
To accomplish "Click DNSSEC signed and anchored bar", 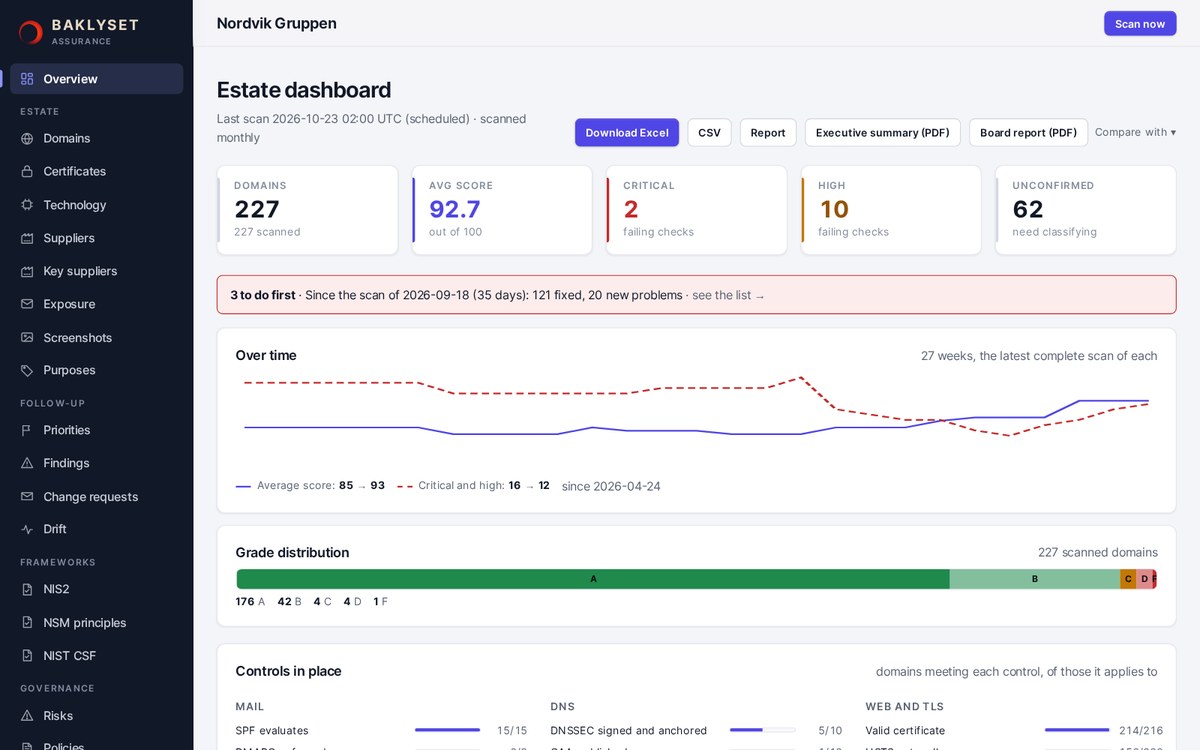I will 762,730.
